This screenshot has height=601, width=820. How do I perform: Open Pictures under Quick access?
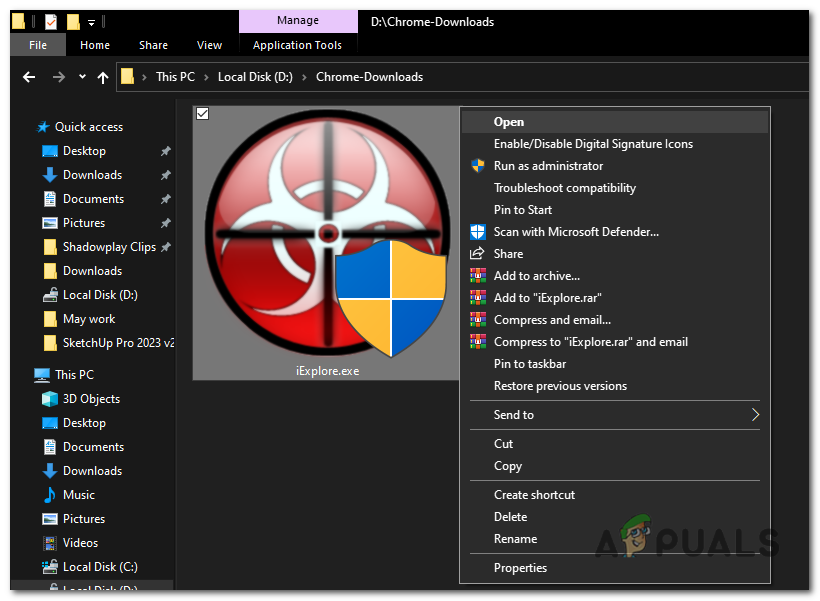[x=84, y=223]
